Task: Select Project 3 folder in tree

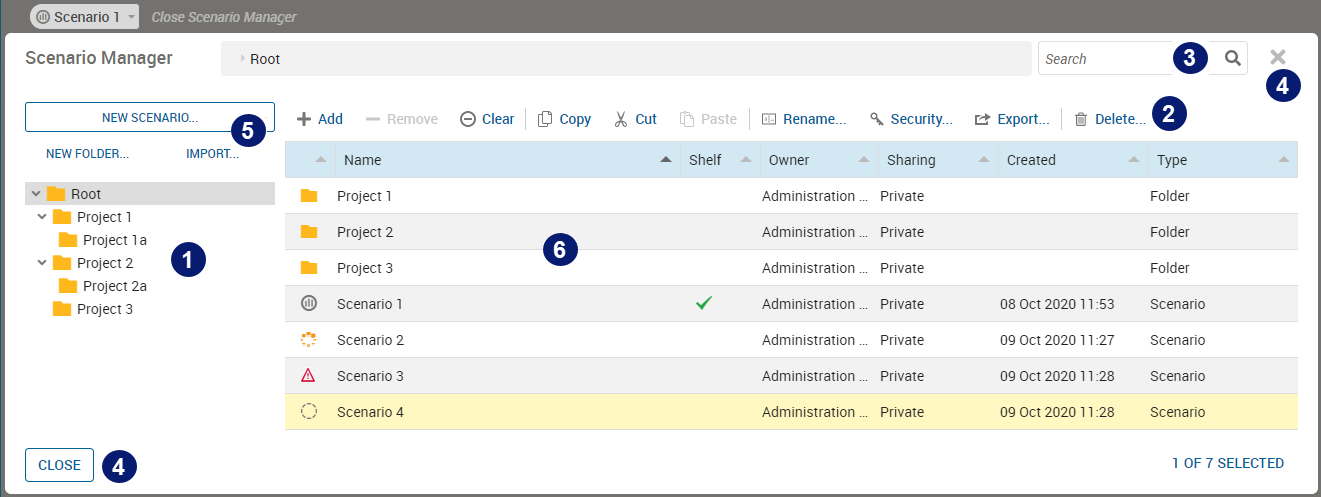Action: 104,309
